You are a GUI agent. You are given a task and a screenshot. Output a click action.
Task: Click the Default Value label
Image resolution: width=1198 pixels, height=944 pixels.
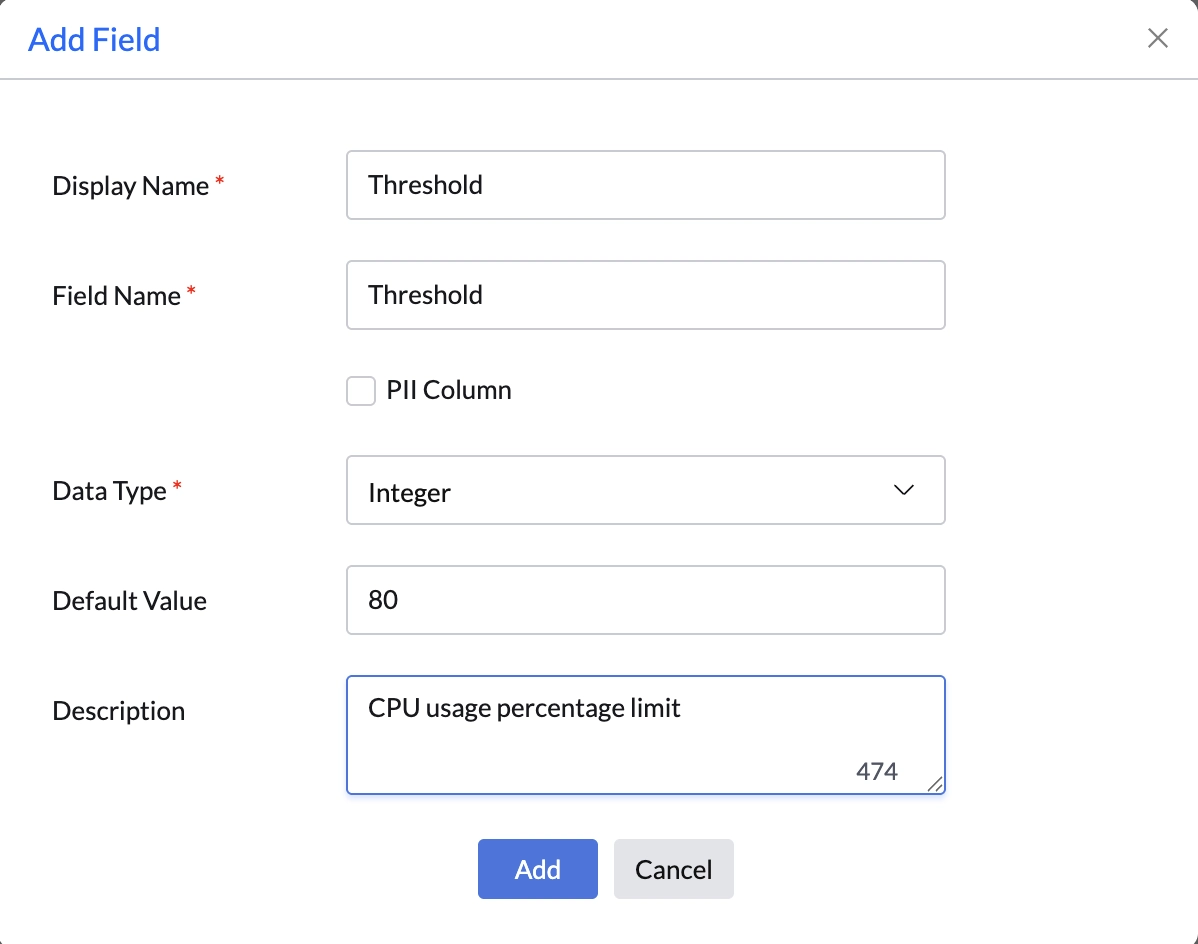coord(129,601)
